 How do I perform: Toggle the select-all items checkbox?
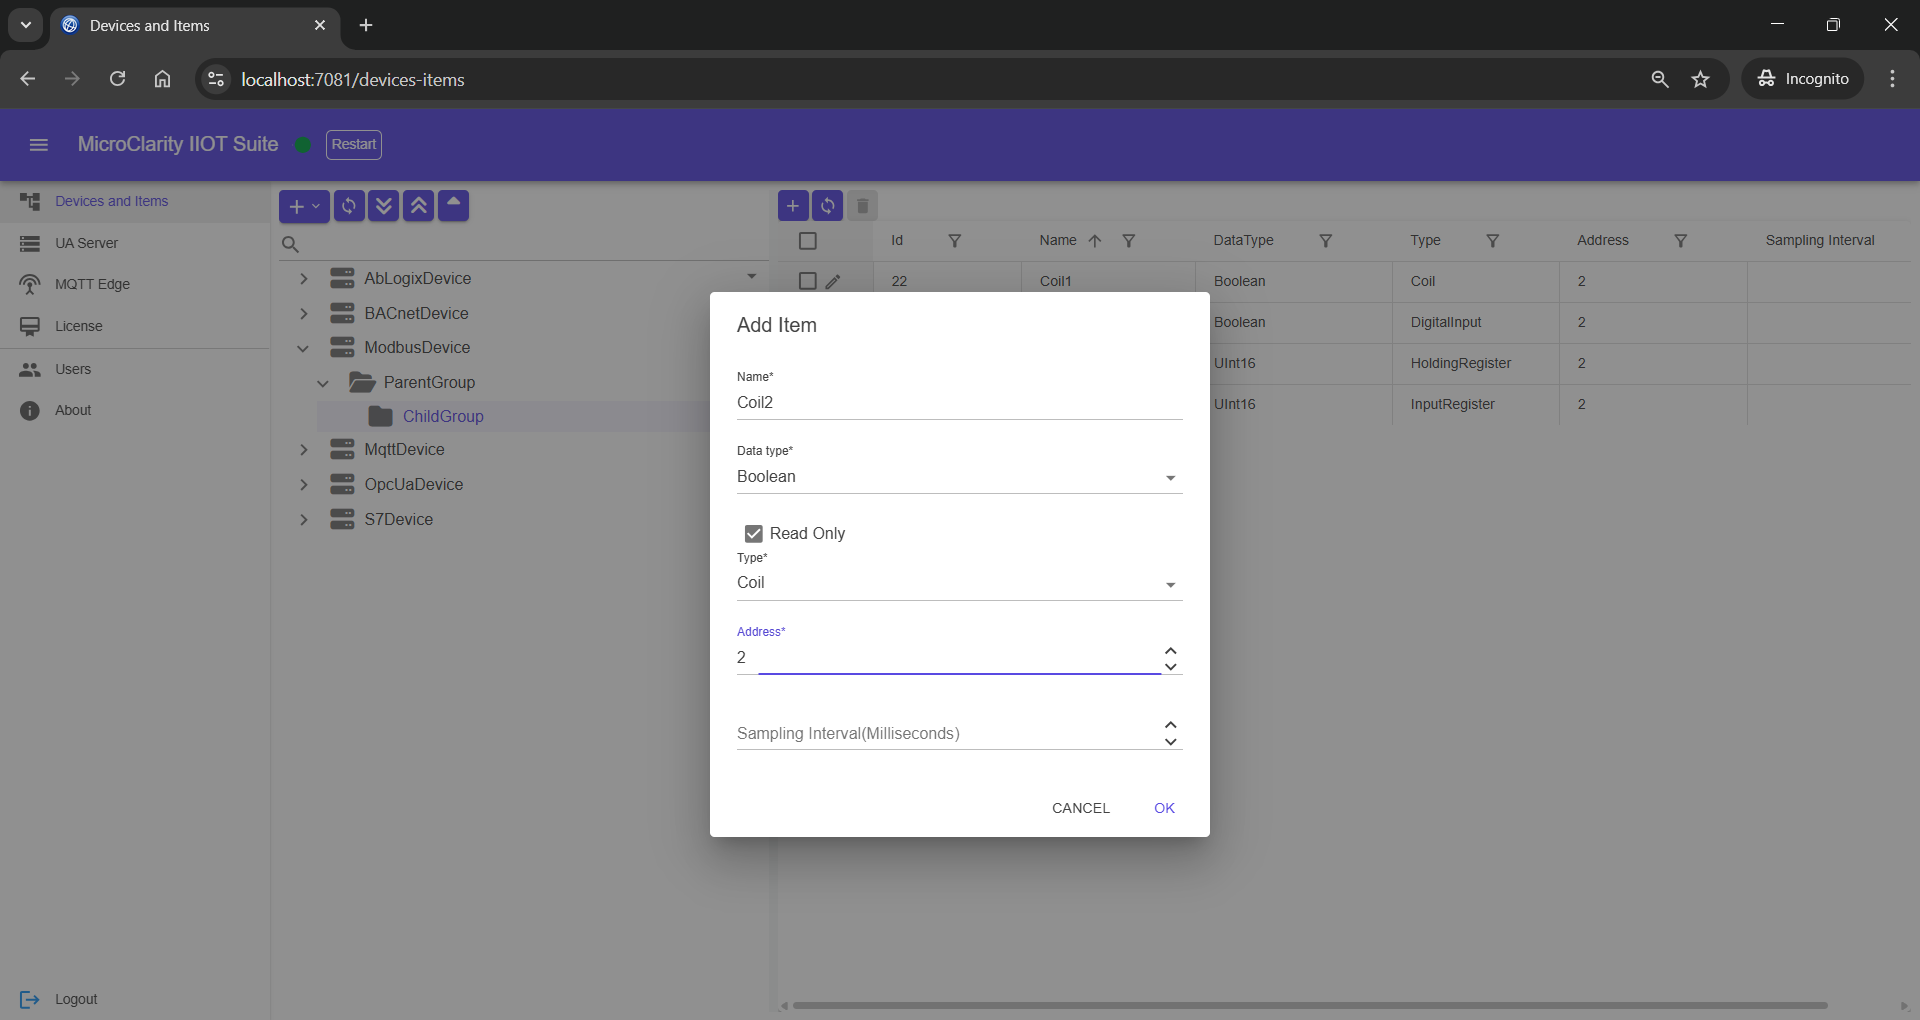point(807,240)
